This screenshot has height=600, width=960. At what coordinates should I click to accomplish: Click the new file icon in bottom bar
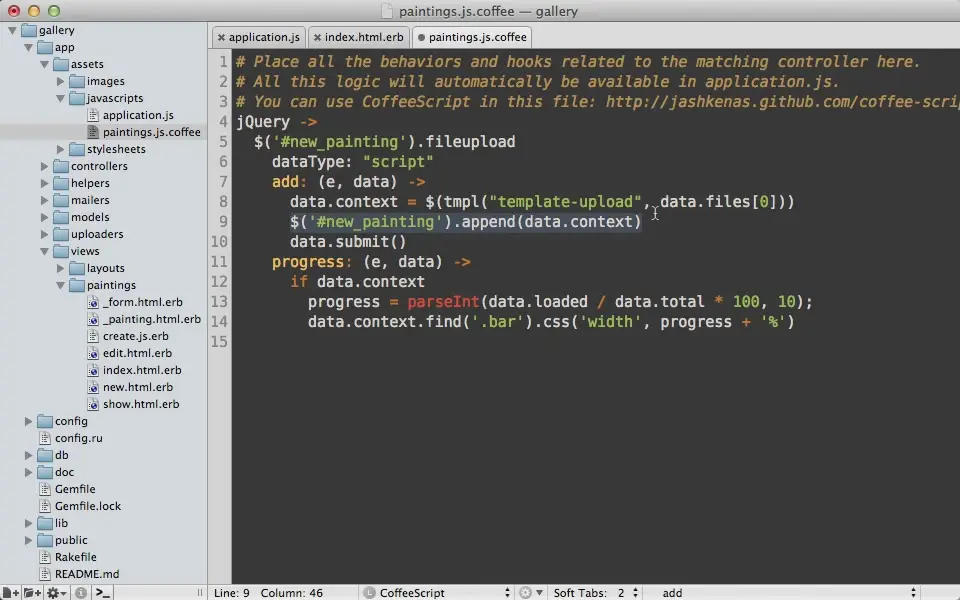[10, 593]
